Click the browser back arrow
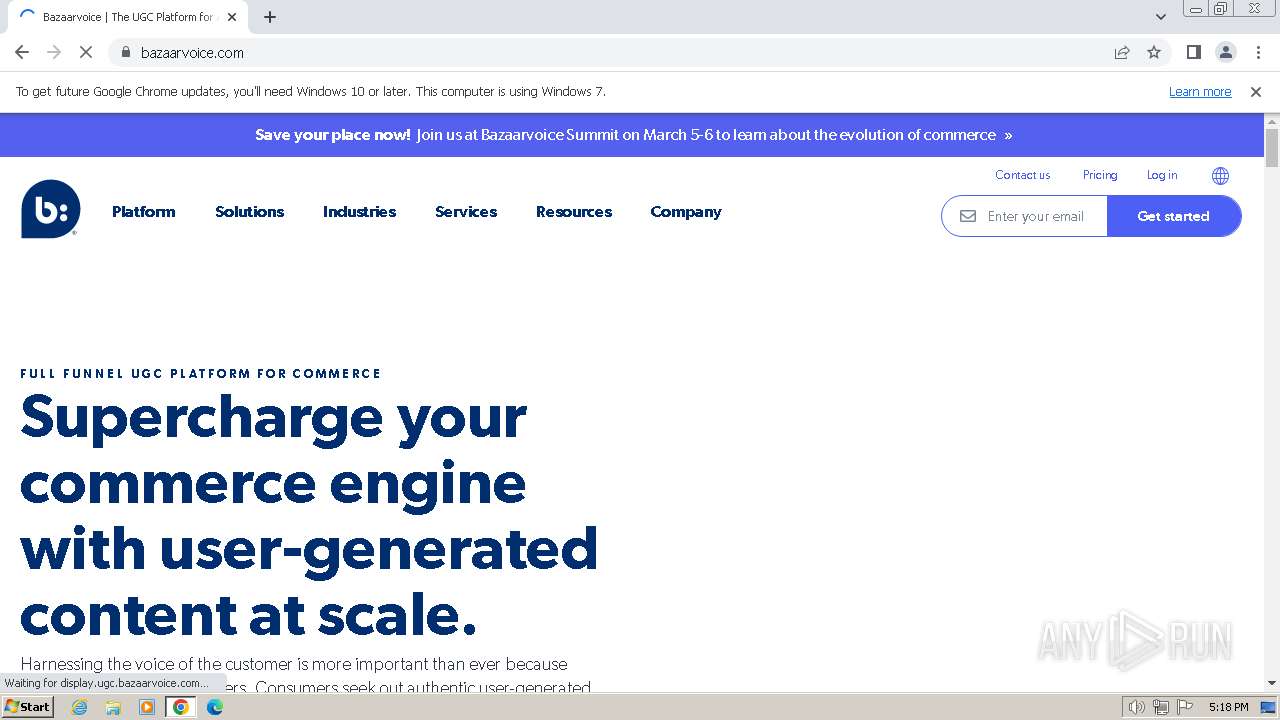Screen dimensions: 1280x720 pos(22,53)
